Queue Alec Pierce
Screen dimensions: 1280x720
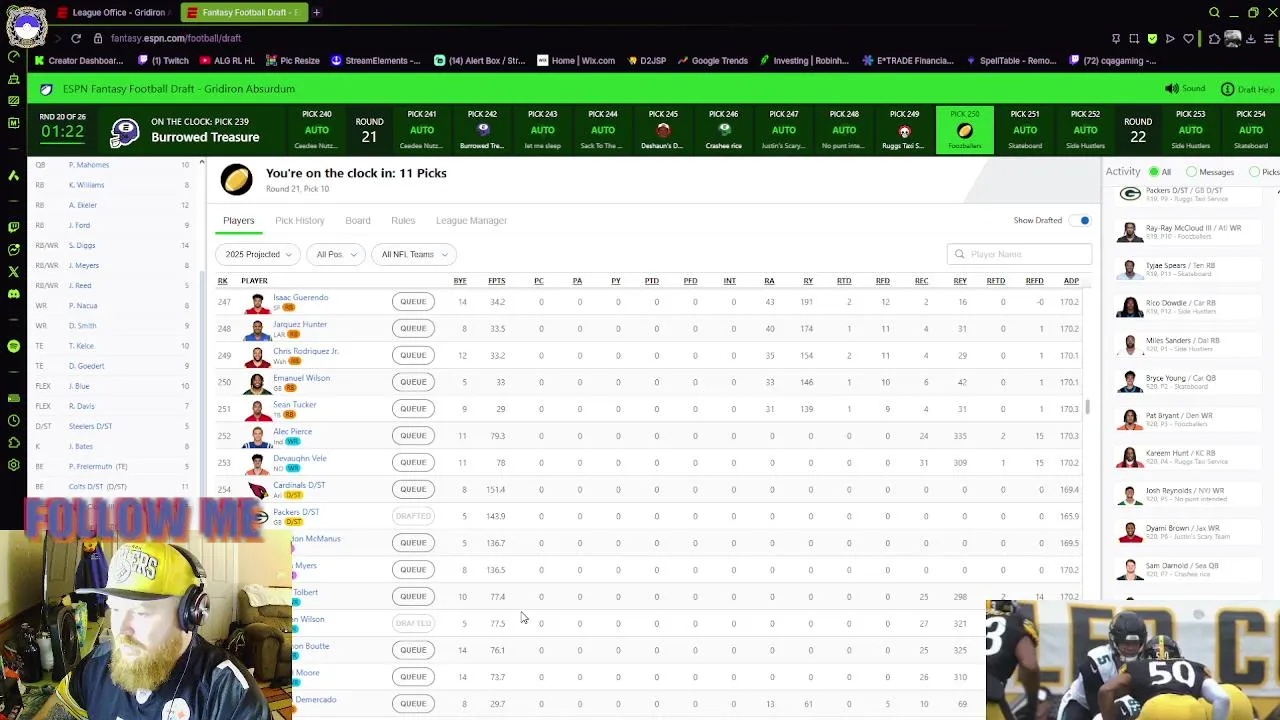coord(413,436)
